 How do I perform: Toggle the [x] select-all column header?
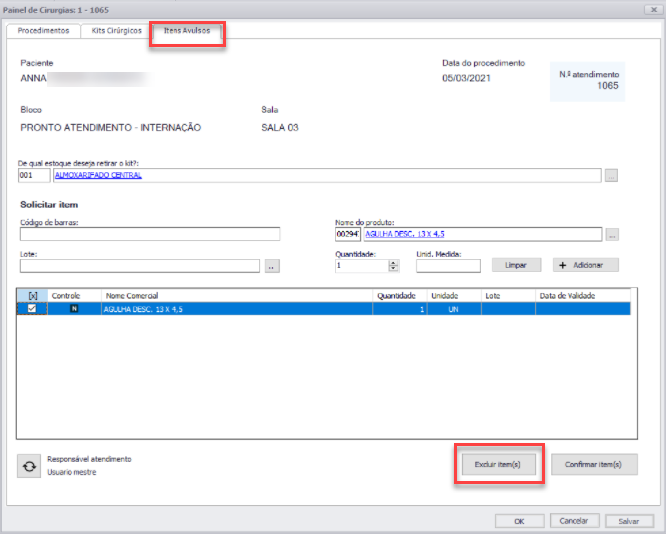coord(33,296)
